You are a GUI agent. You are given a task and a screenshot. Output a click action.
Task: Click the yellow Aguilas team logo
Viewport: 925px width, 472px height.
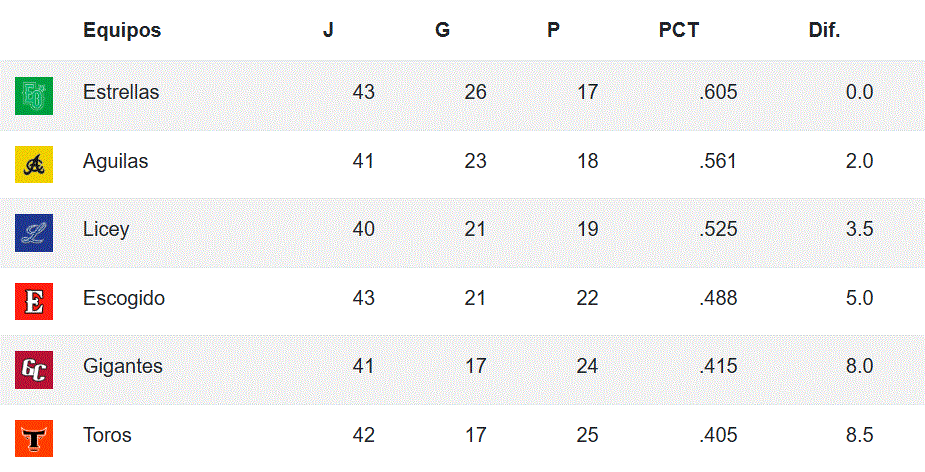34,164
